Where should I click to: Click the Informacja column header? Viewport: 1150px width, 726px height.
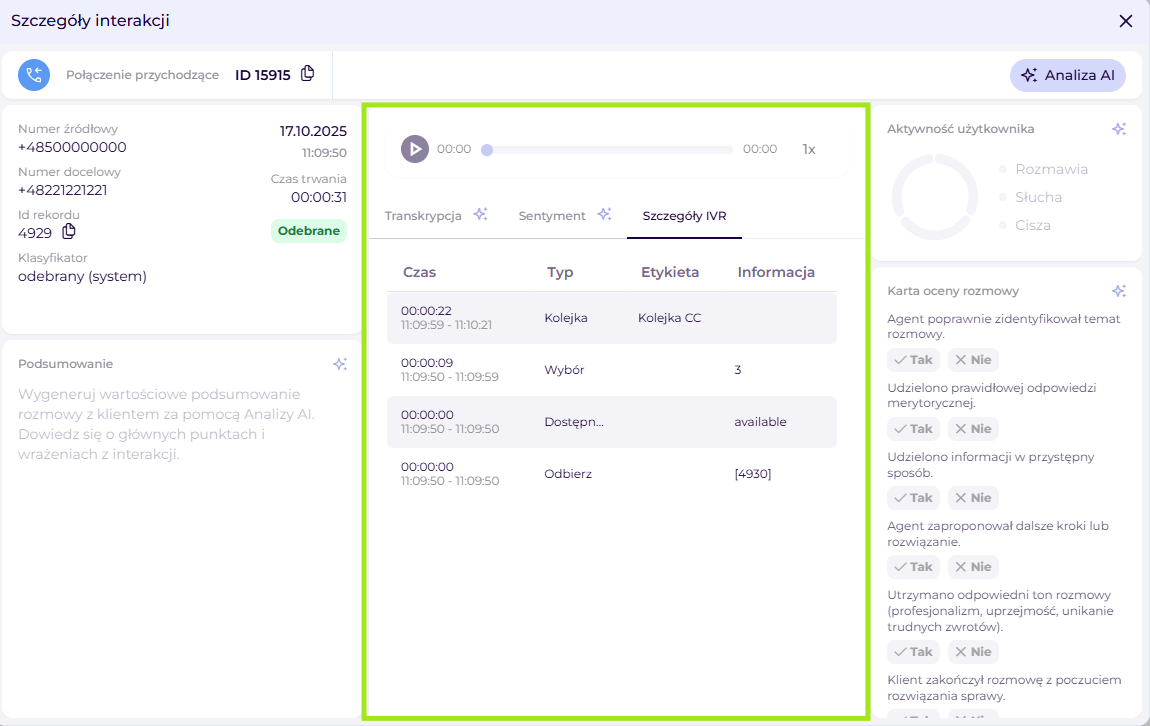(776, 272)
